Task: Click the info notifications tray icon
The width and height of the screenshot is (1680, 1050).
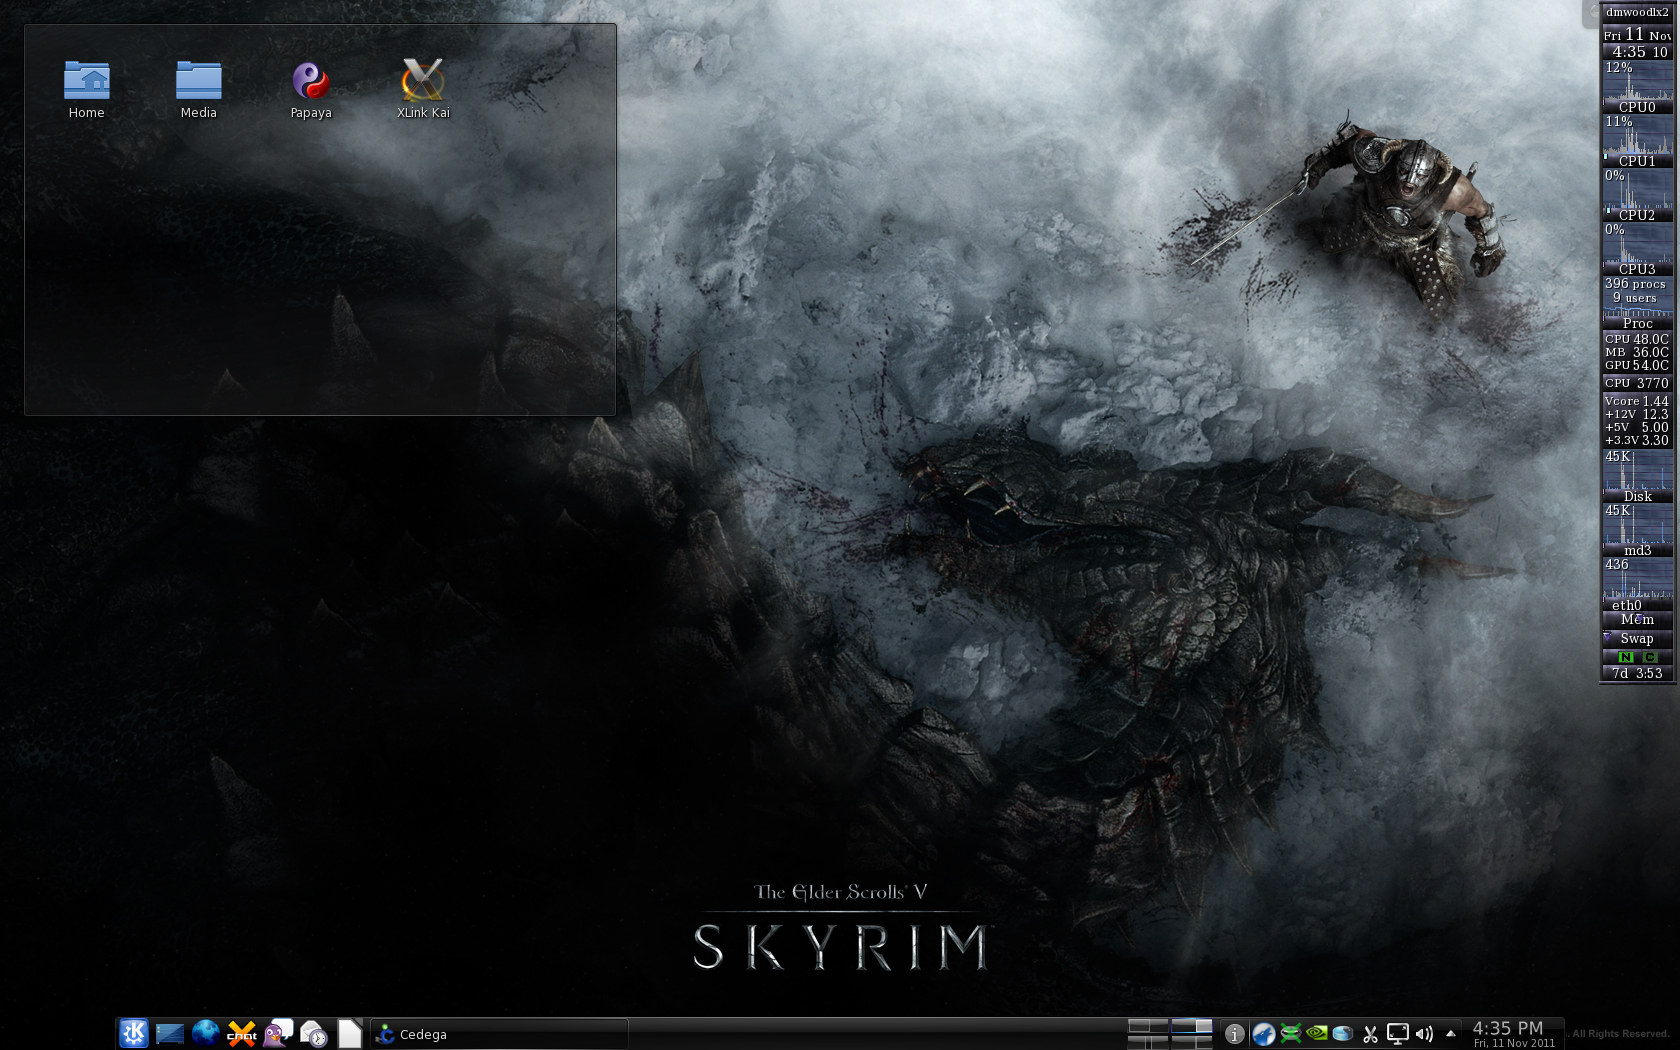Action: click(x=1235, y=1034)
